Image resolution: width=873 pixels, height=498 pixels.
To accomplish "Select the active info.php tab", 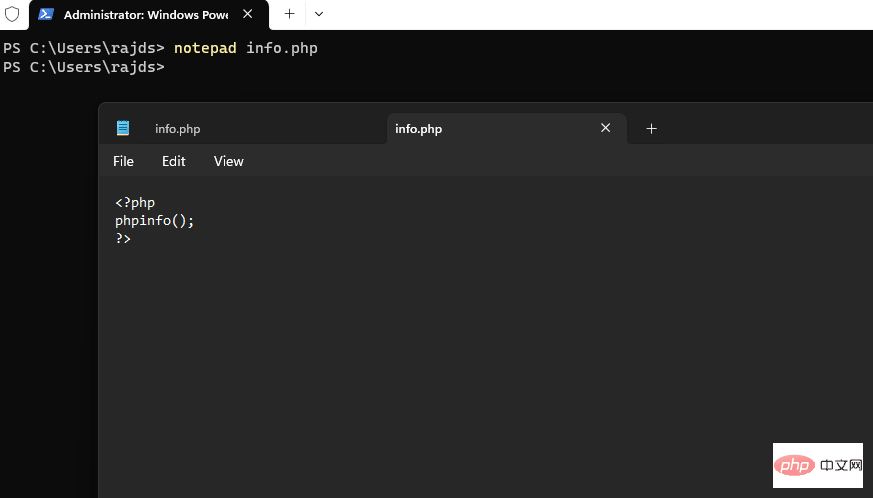I will pyautogui.click(x=419, y=129).
